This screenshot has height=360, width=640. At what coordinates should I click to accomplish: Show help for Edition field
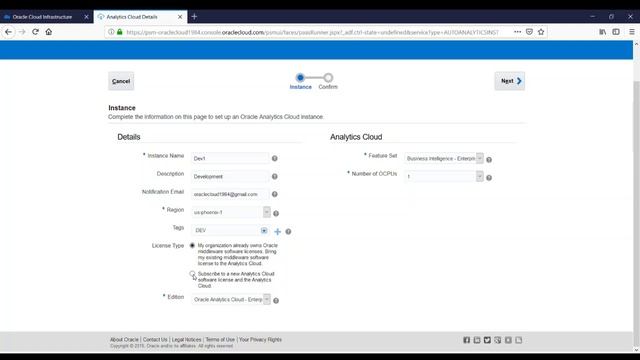(x=276, y=300)
